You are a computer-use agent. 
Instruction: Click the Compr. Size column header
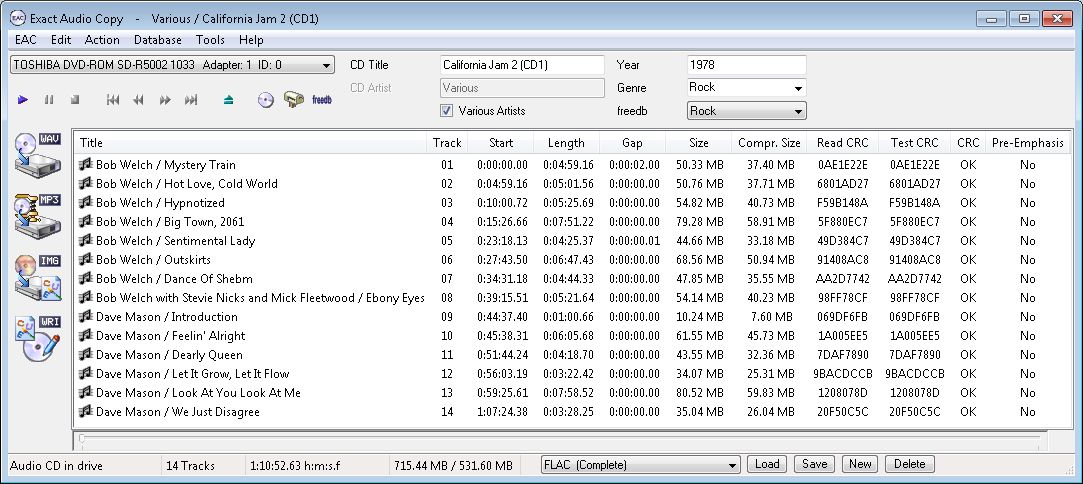click(x=769, y=143)
